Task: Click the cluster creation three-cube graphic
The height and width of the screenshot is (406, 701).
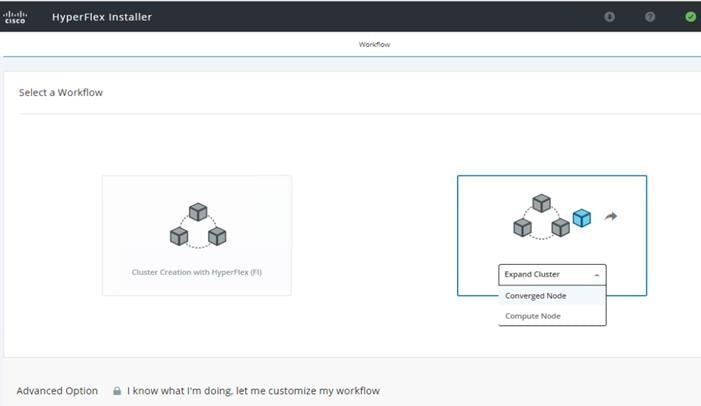Action: pyautogui.click(x=198, y=225)
